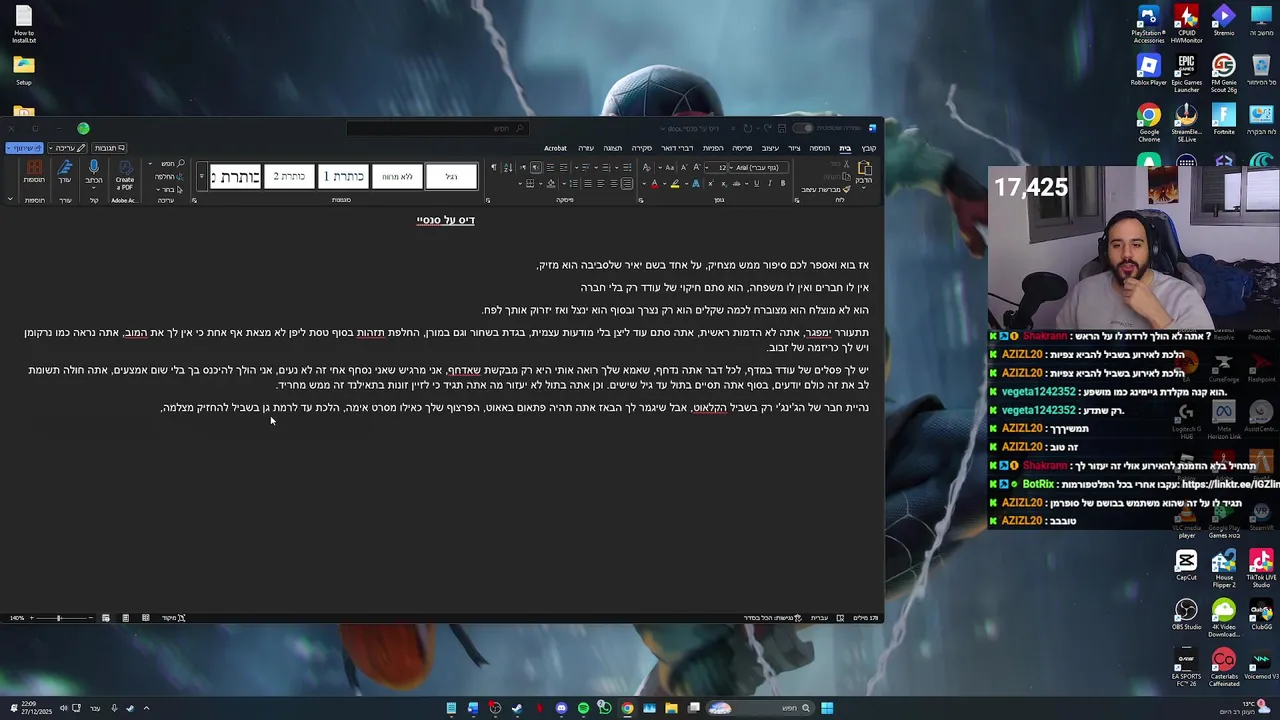
Task: Click the Windows Start button
Action: point(827,708)
